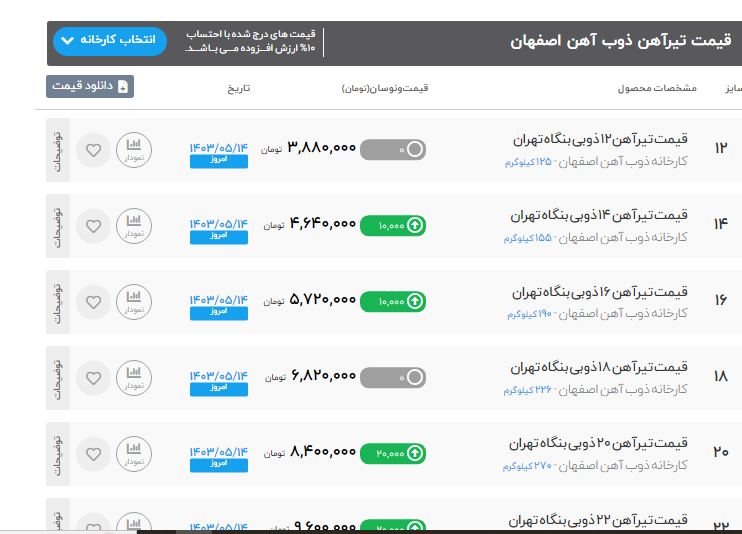Image resolution: width=742 pixels, height=534 pixels.
Task: Open link قیمت تیرآهن 18 ذوبی بنگاه تهران
Action: [599, 367]
